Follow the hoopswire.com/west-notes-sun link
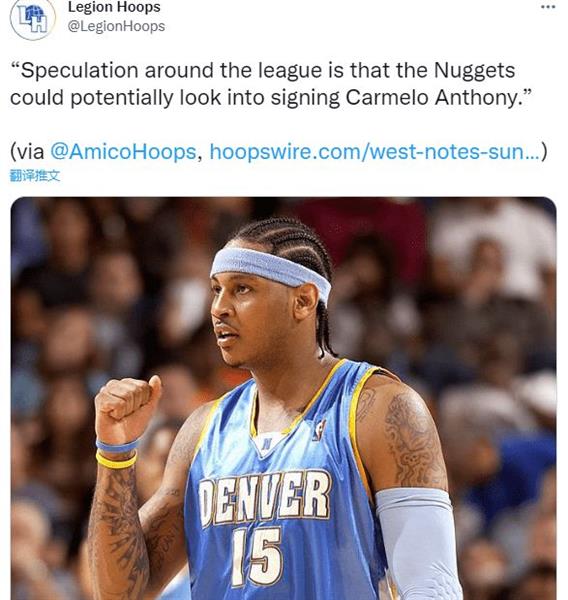The height and width of the screenshot is (600, 568). (x=374, y=151)
